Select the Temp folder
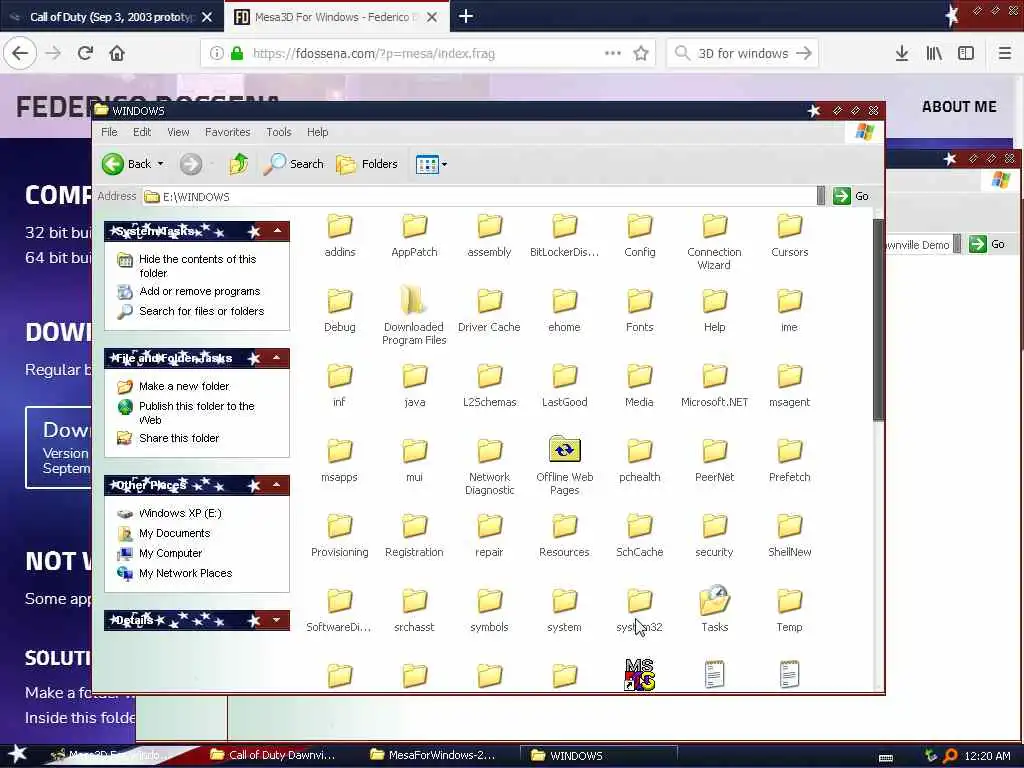The width and height of the screenshot is (1024, 768). [x=790, y=610]
